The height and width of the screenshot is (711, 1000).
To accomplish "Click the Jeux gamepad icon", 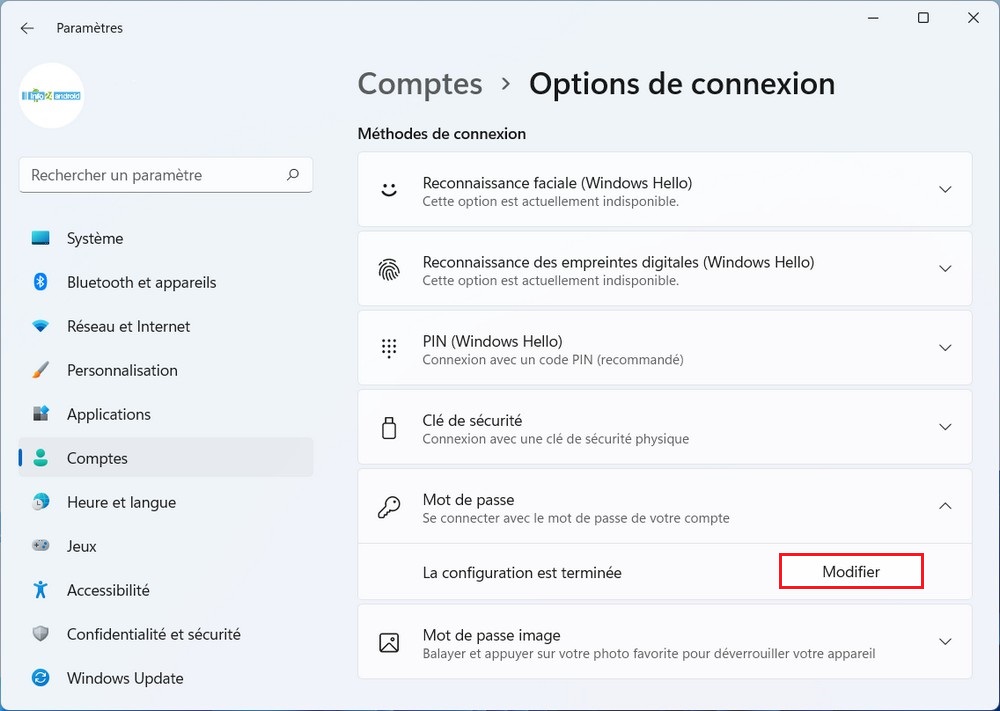I will tap(41, 546).
